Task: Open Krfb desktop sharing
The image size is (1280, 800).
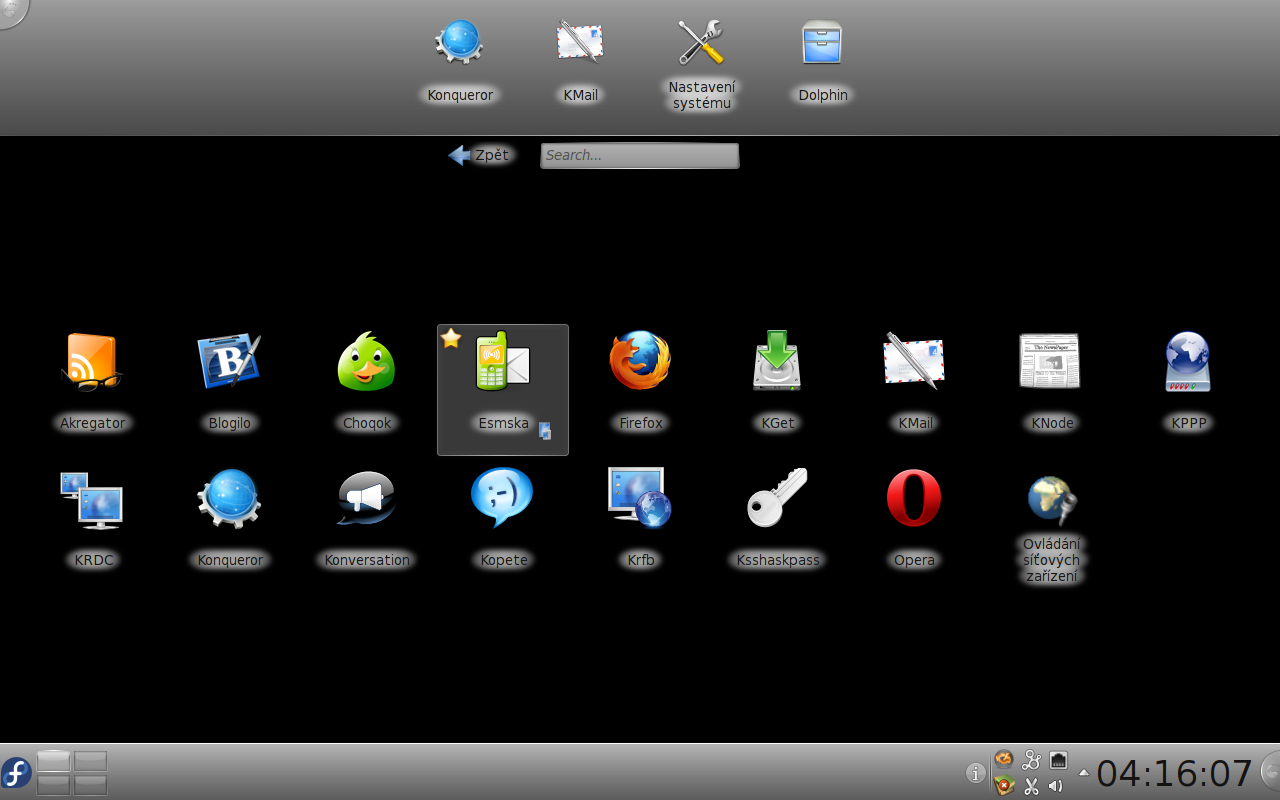Action: pyautogui.click(x=640, y=497)
